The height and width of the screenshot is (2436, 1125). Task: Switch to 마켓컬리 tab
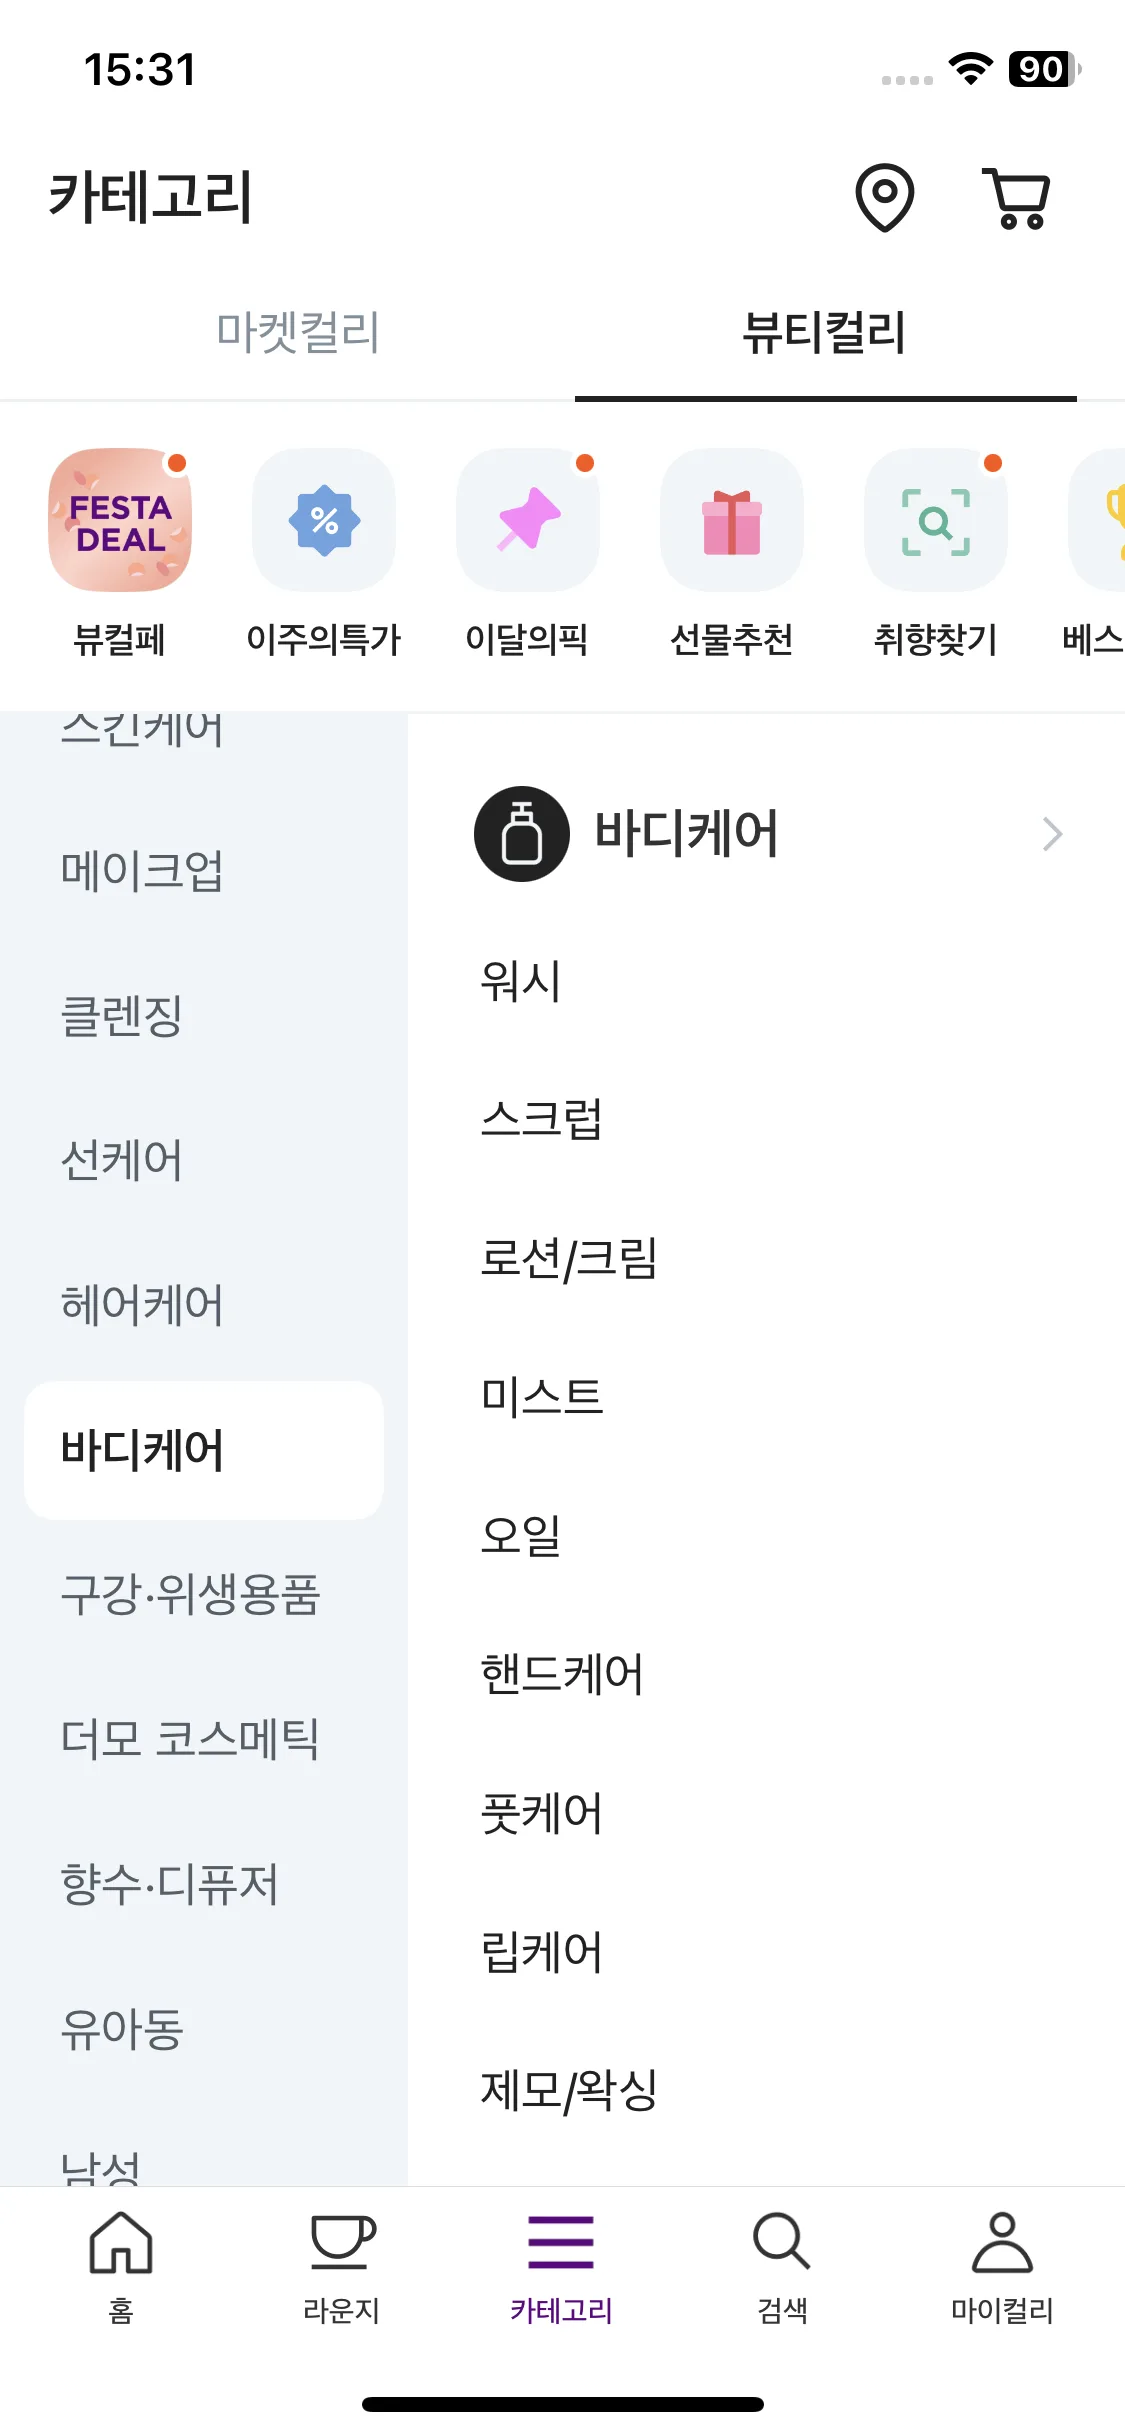(x=298, y=331)
